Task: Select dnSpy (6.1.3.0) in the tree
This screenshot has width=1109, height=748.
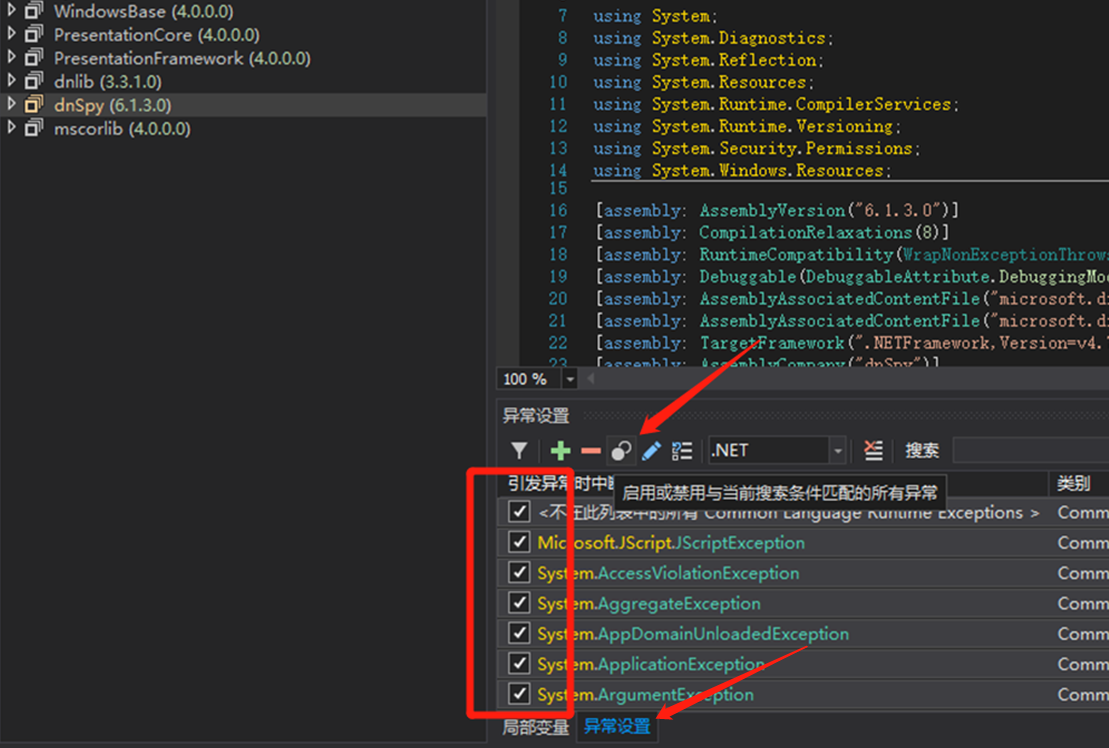Action: [x=112, y=105]
